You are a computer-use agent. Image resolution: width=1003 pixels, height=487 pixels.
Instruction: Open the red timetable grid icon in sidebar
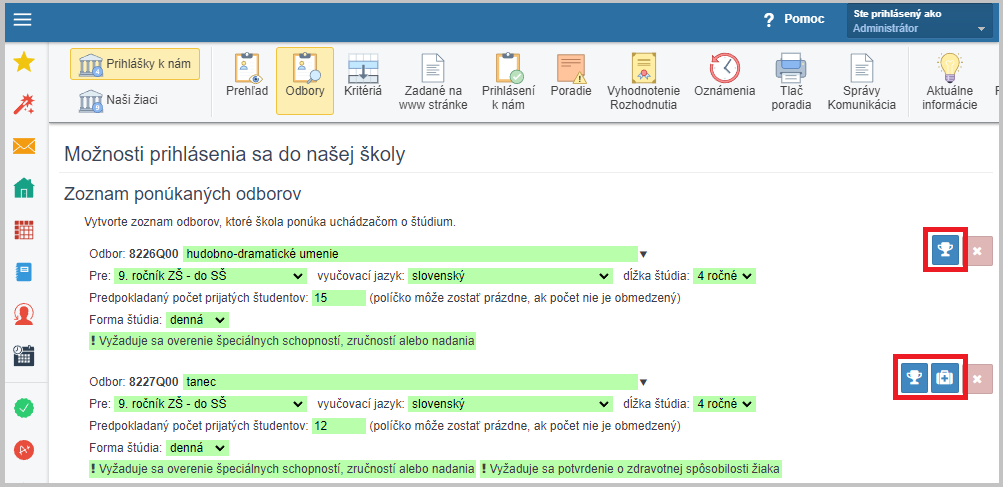coord(24,230)
